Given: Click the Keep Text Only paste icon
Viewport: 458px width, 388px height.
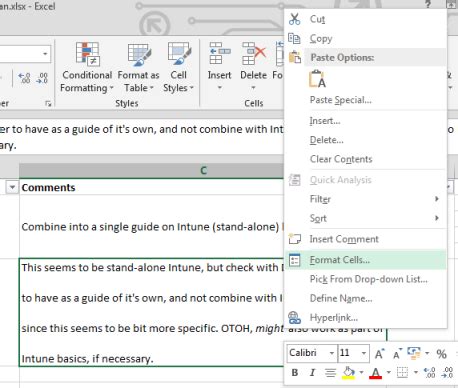Looking at the screenshot, I should (x=317, y=79).
